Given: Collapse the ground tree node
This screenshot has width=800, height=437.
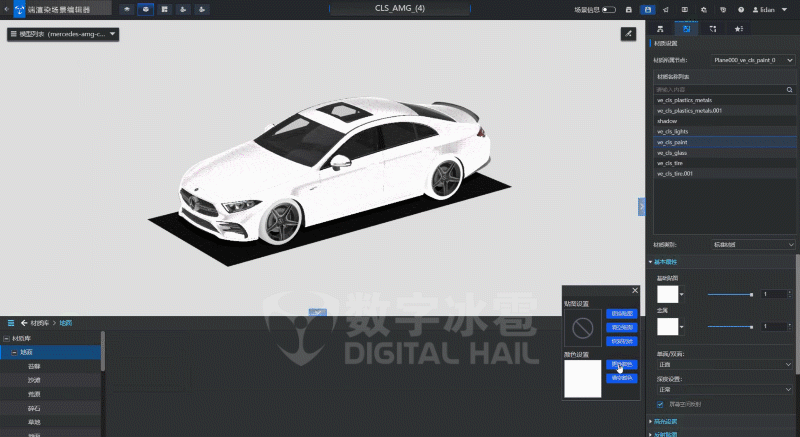Looking at the screenshot, I should pyautogui.click(x=14, y=352).
